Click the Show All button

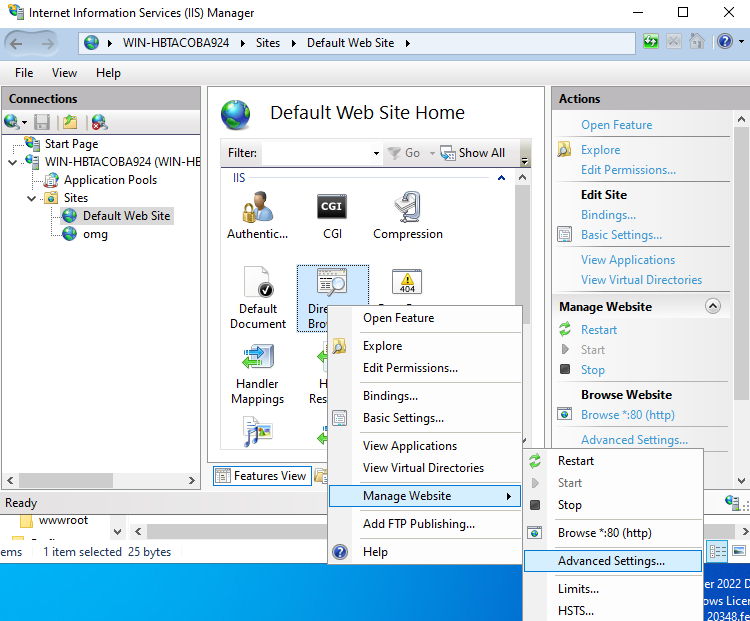click(473, 153)
